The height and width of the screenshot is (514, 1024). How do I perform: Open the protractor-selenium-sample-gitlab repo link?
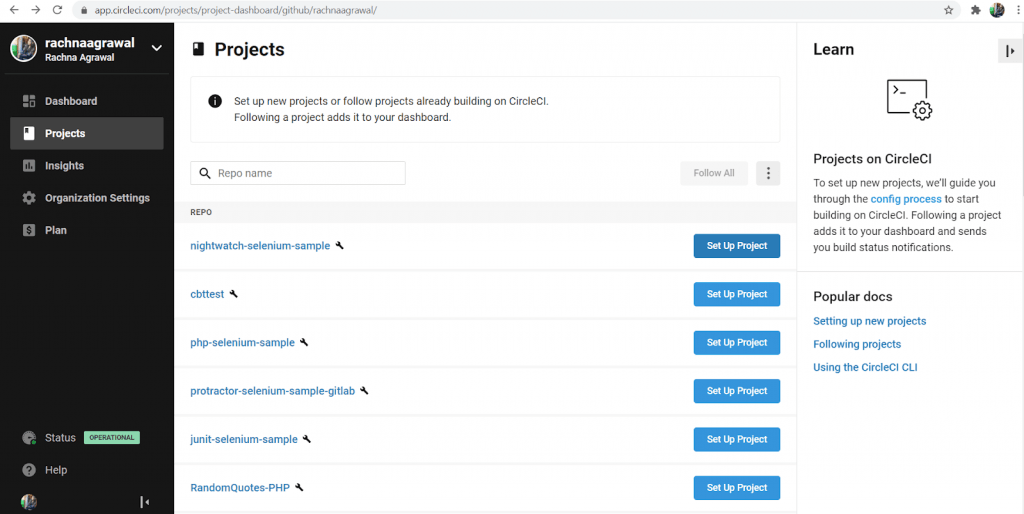pyautogui.click(x=272, y=391)
